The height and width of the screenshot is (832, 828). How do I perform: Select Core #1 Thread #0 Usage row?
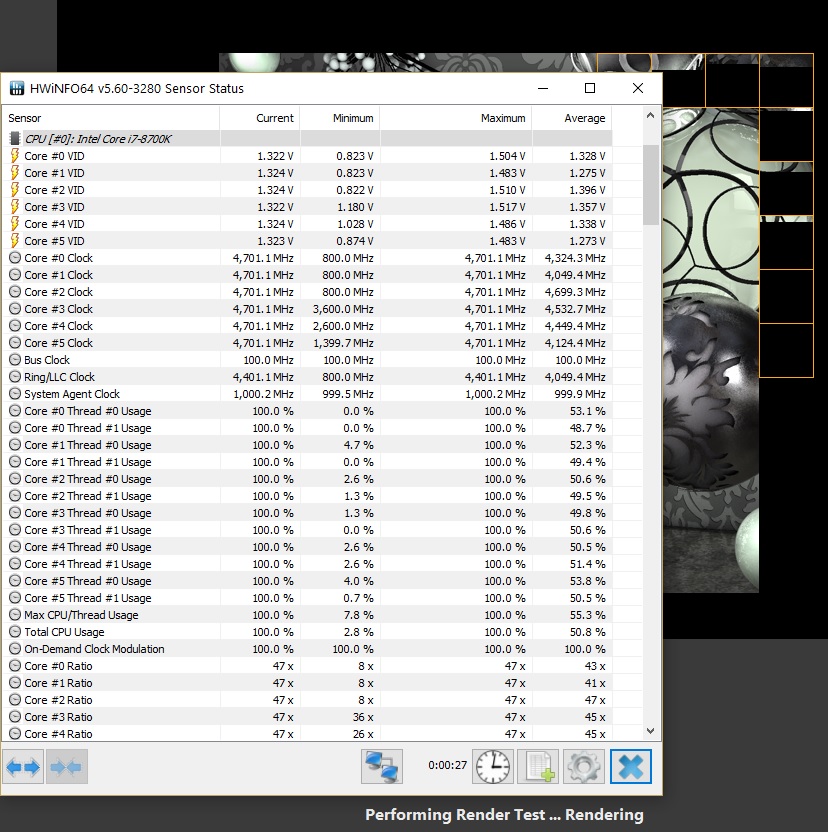(x=307, y=445)
